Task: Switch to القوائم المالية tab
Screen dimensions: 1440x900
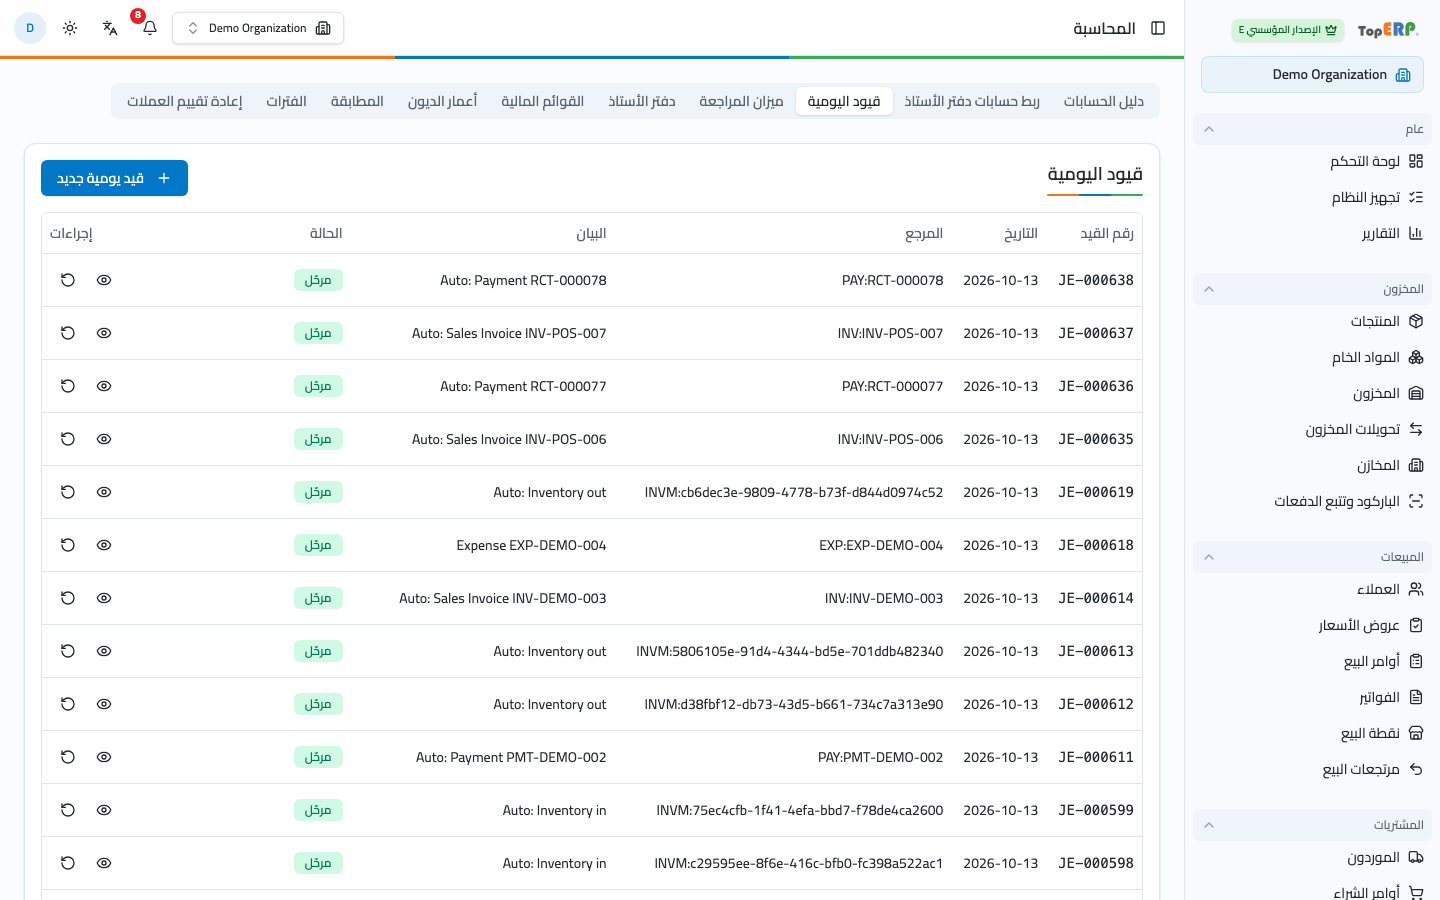Action: click(542, 101)
